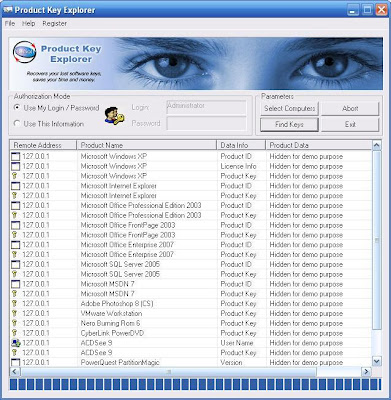Click key icon for SQL Server 2005 Product Key
This screenshot has width=391, height=400.
pos(15,274)
